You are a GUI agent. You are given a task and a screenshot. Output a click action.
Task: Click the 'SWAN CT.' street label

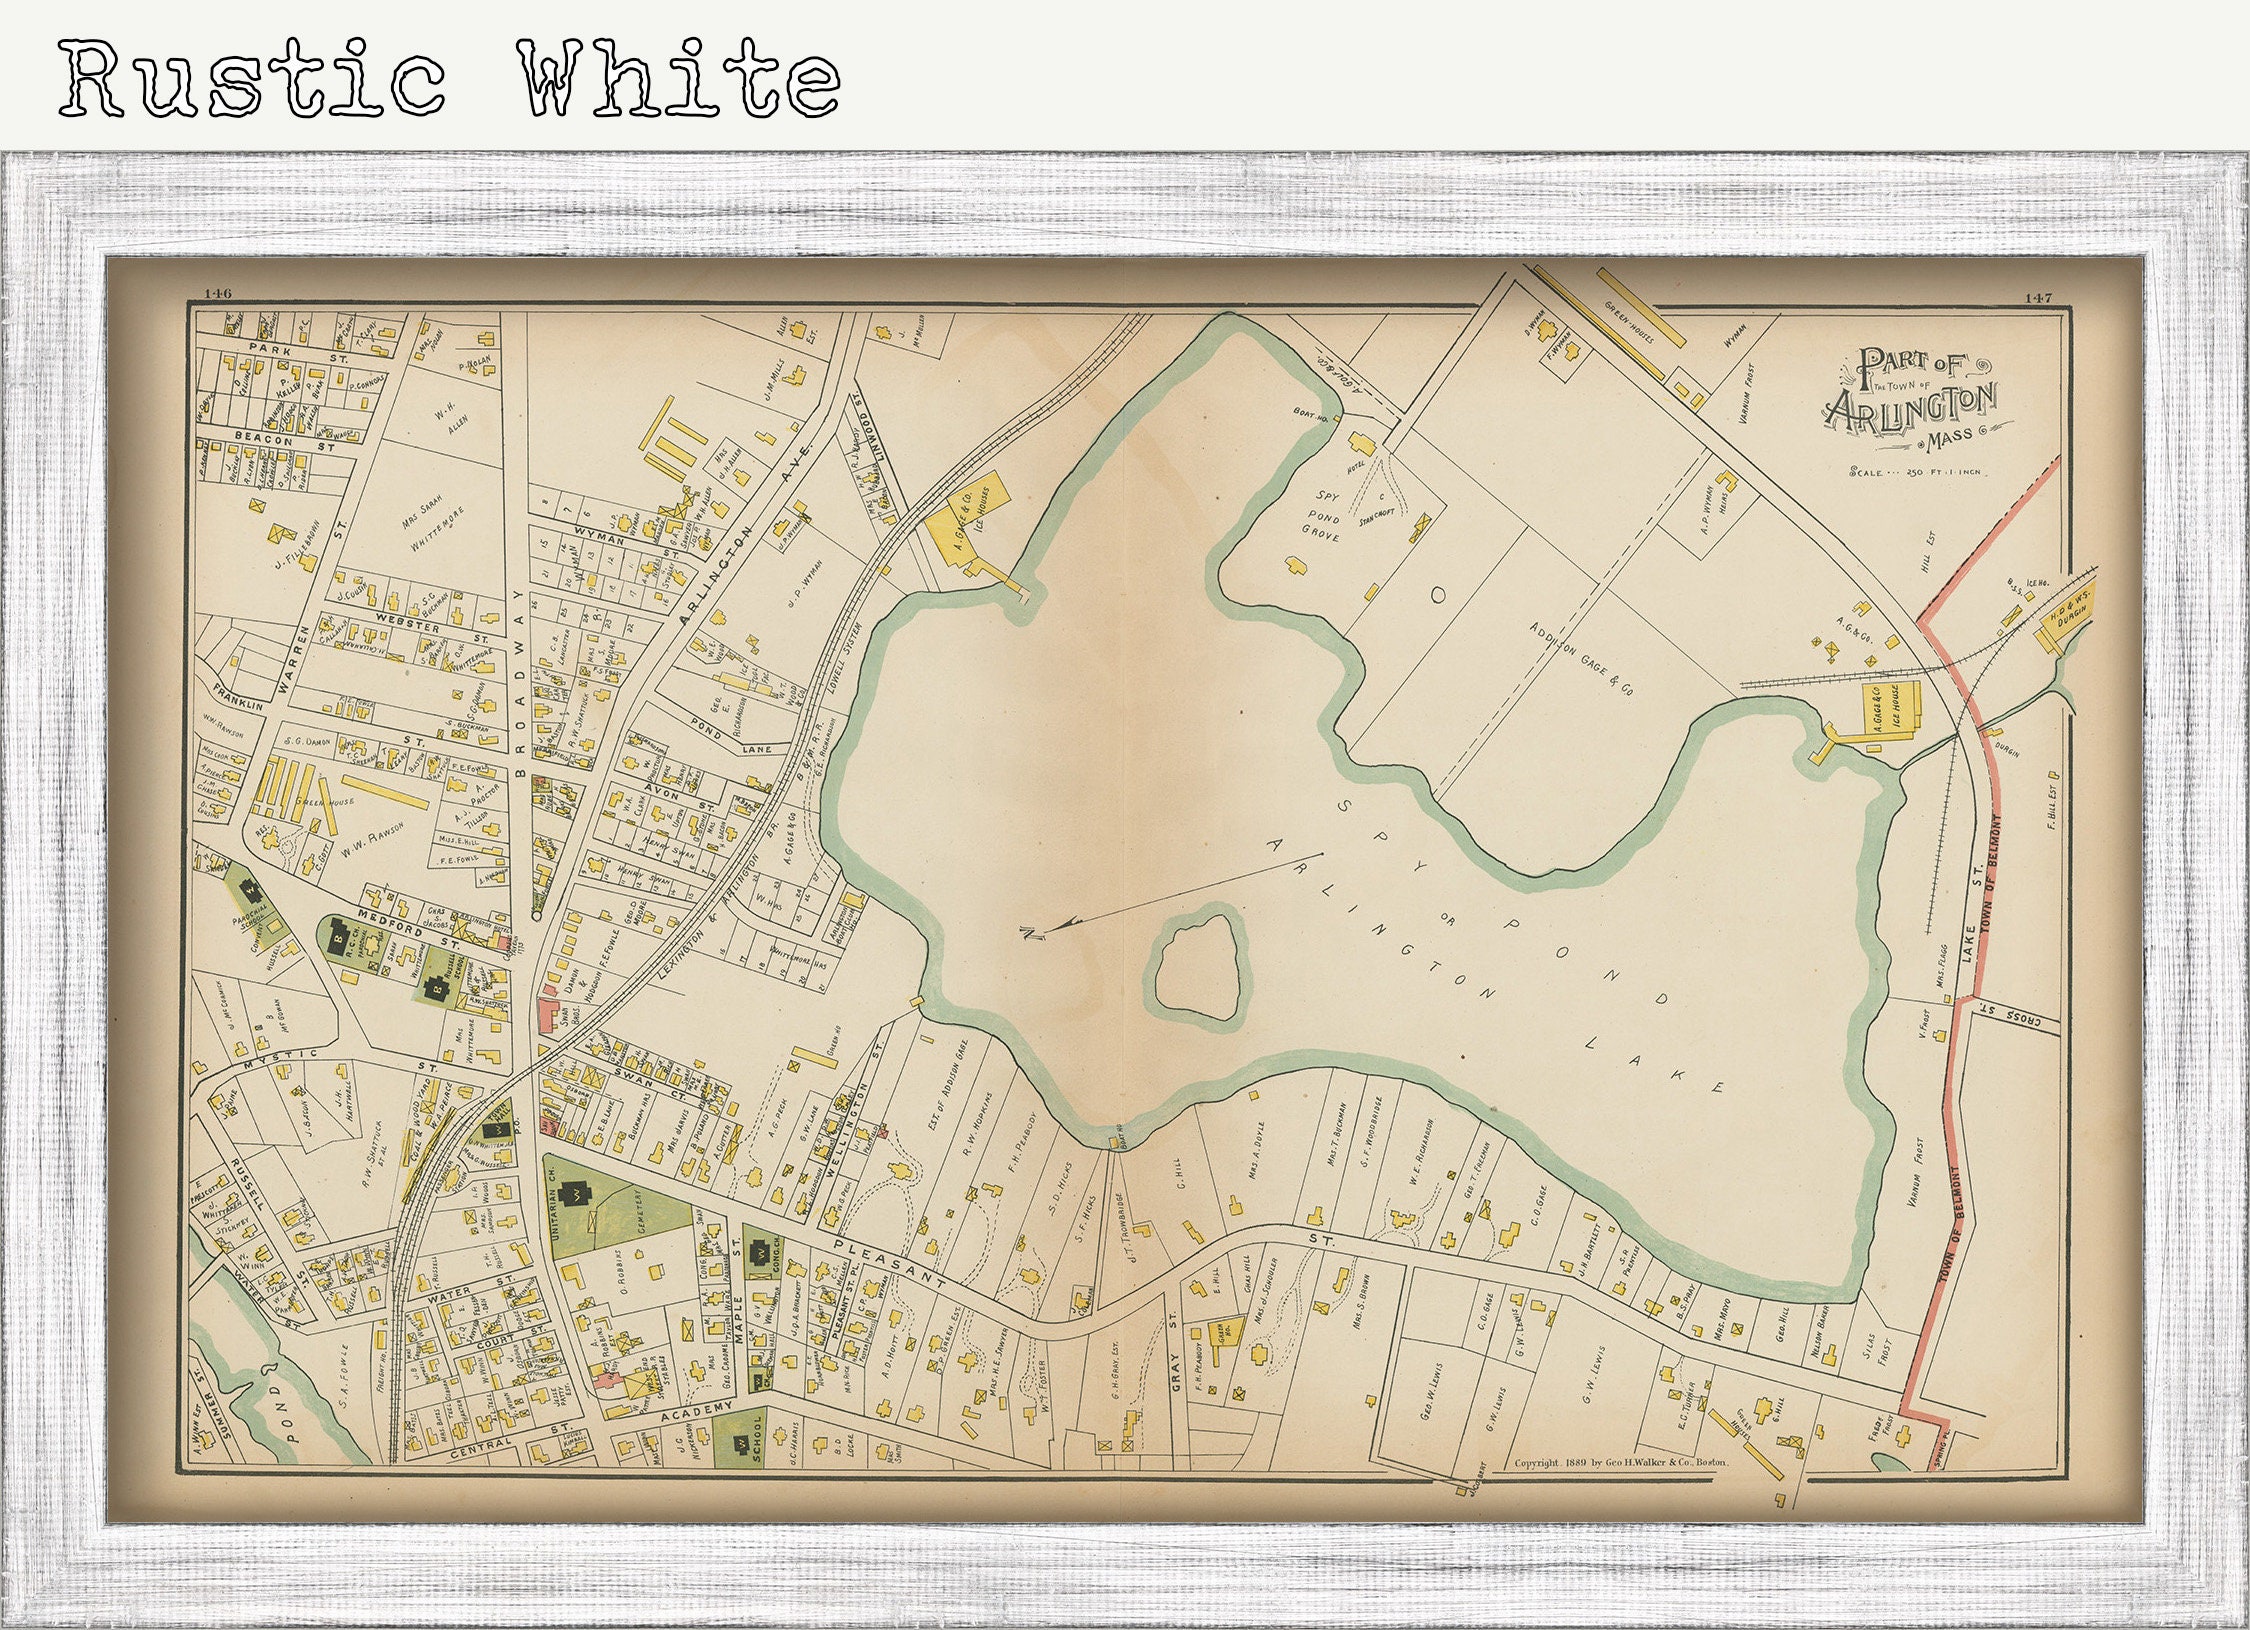648,1084
